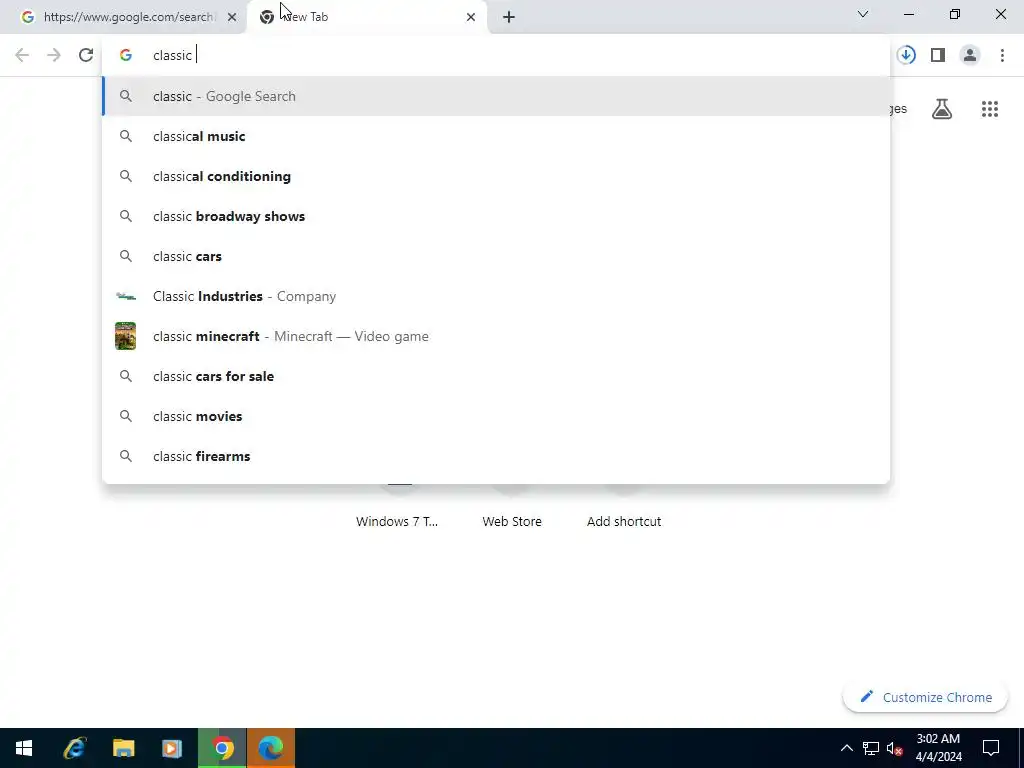1024x768 pixels.
Task: Open the media player taskbar icon
Action: pos(172,748)
